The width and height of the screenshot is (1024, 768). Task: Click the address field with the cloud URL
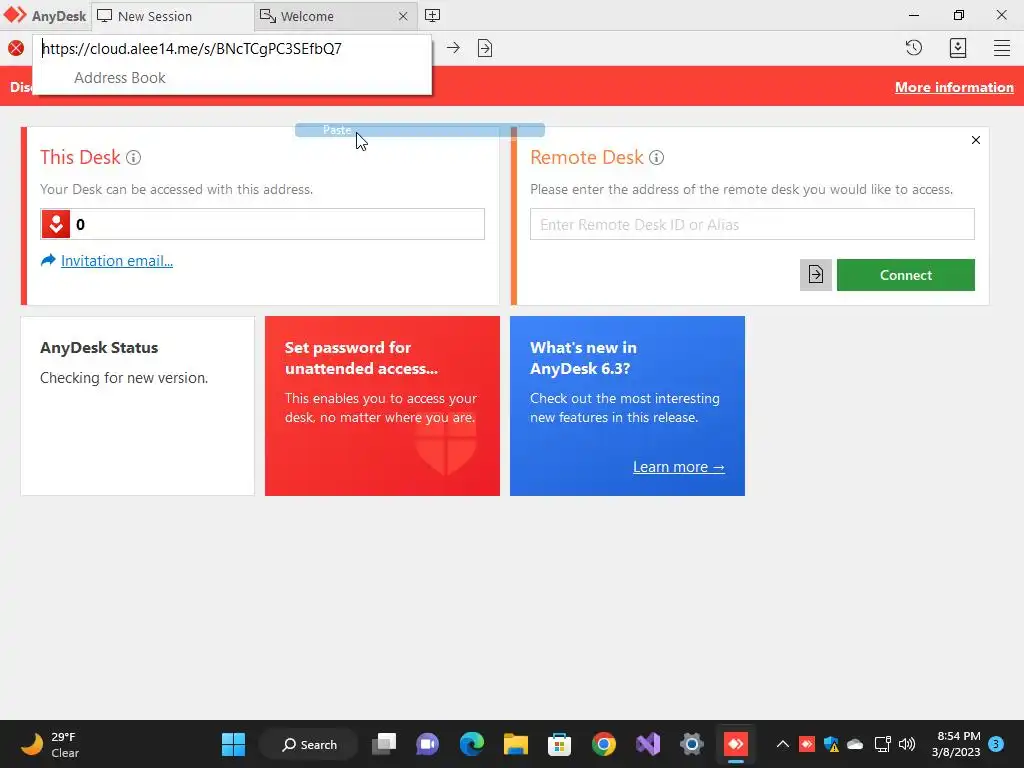(x=232, y=49)
